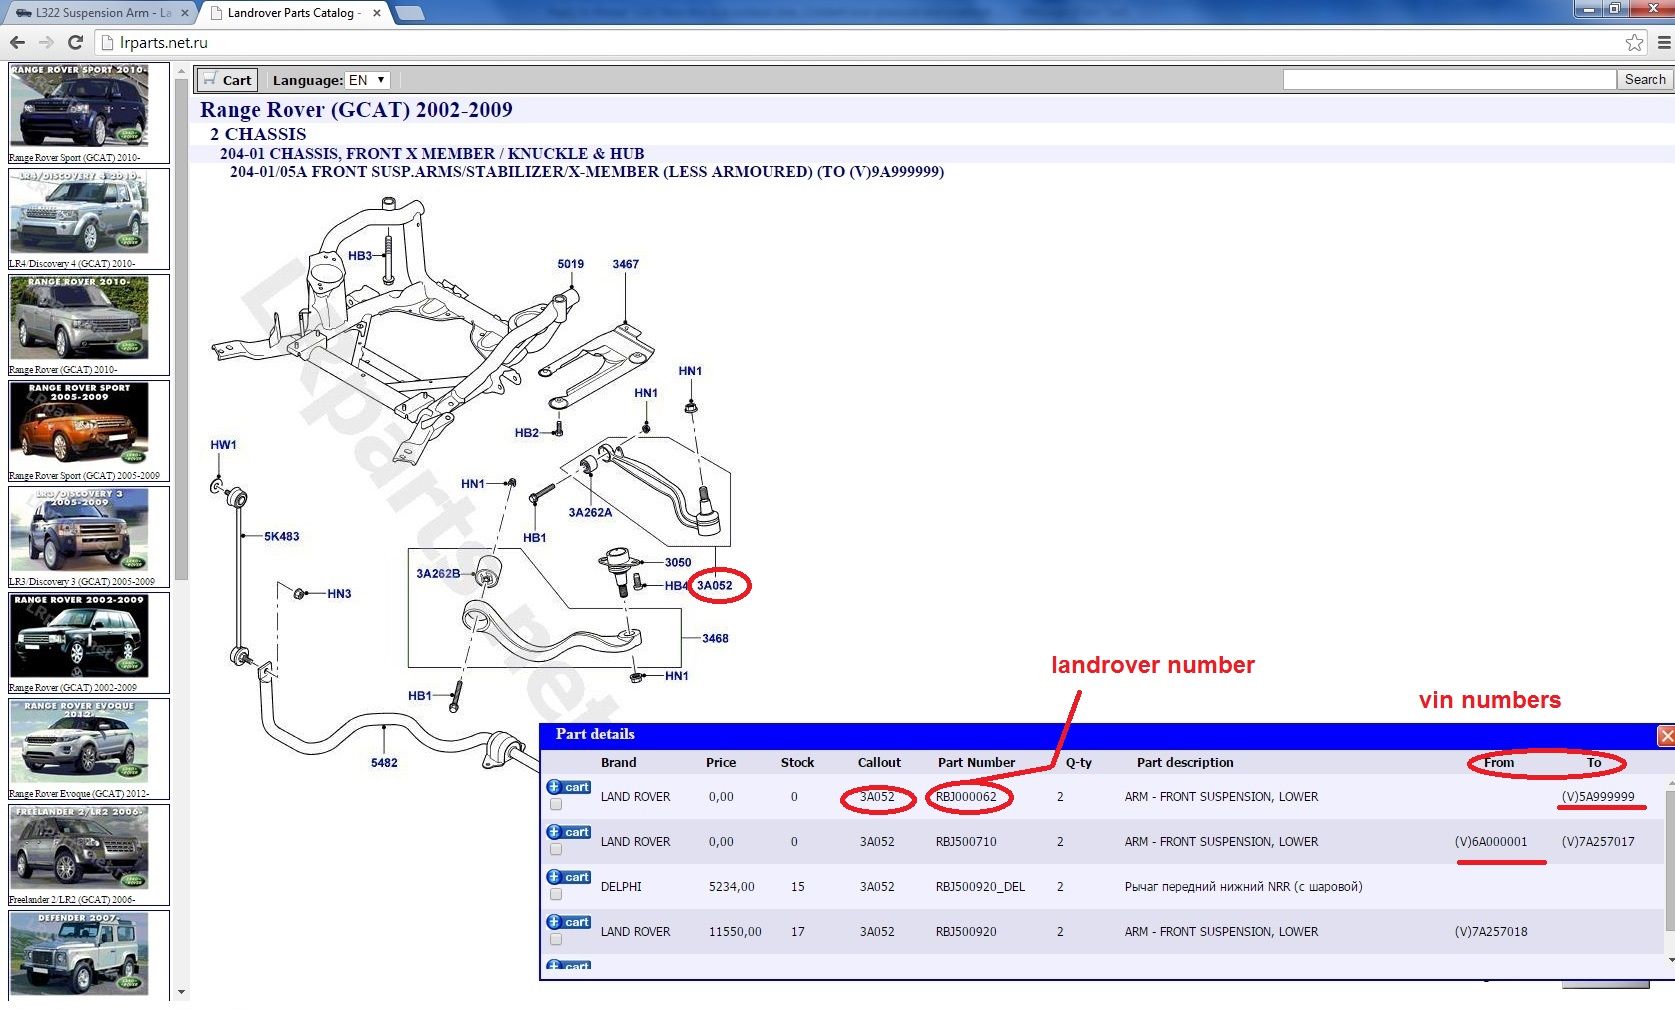Select callout 3468 in the diagram
The width and height of the screenshot is (1675, 1009).
[x=715, y=638]
